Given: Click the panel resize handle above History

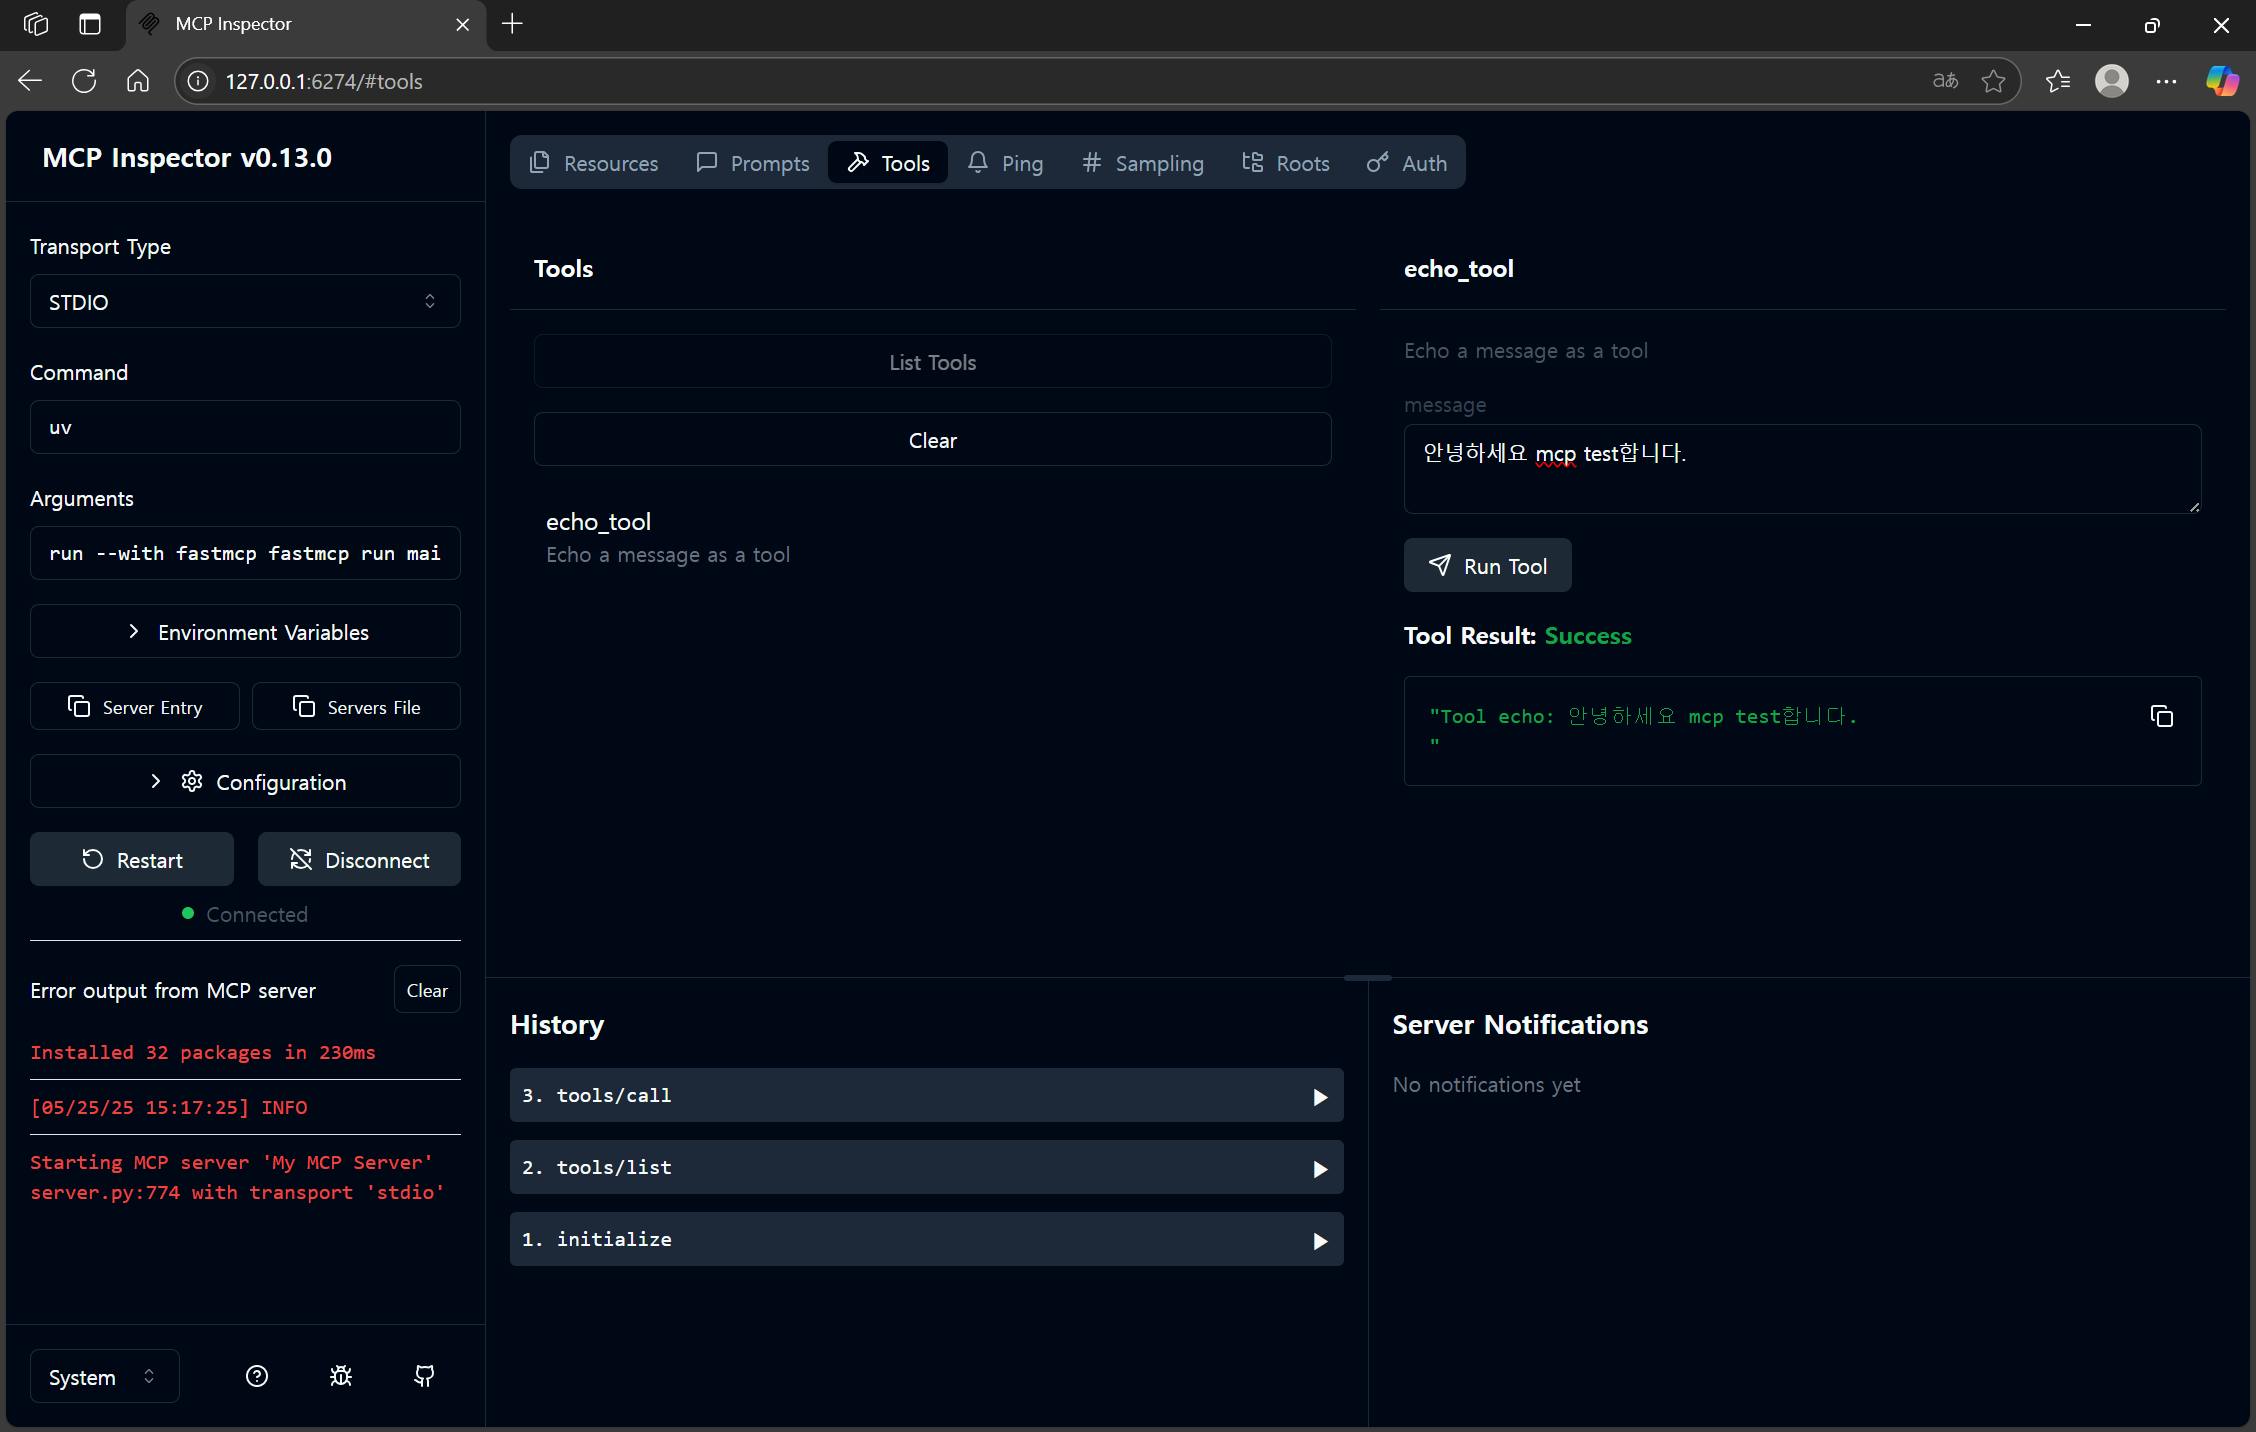Looking at the screenshot, I should click(x=1367, y=977).
